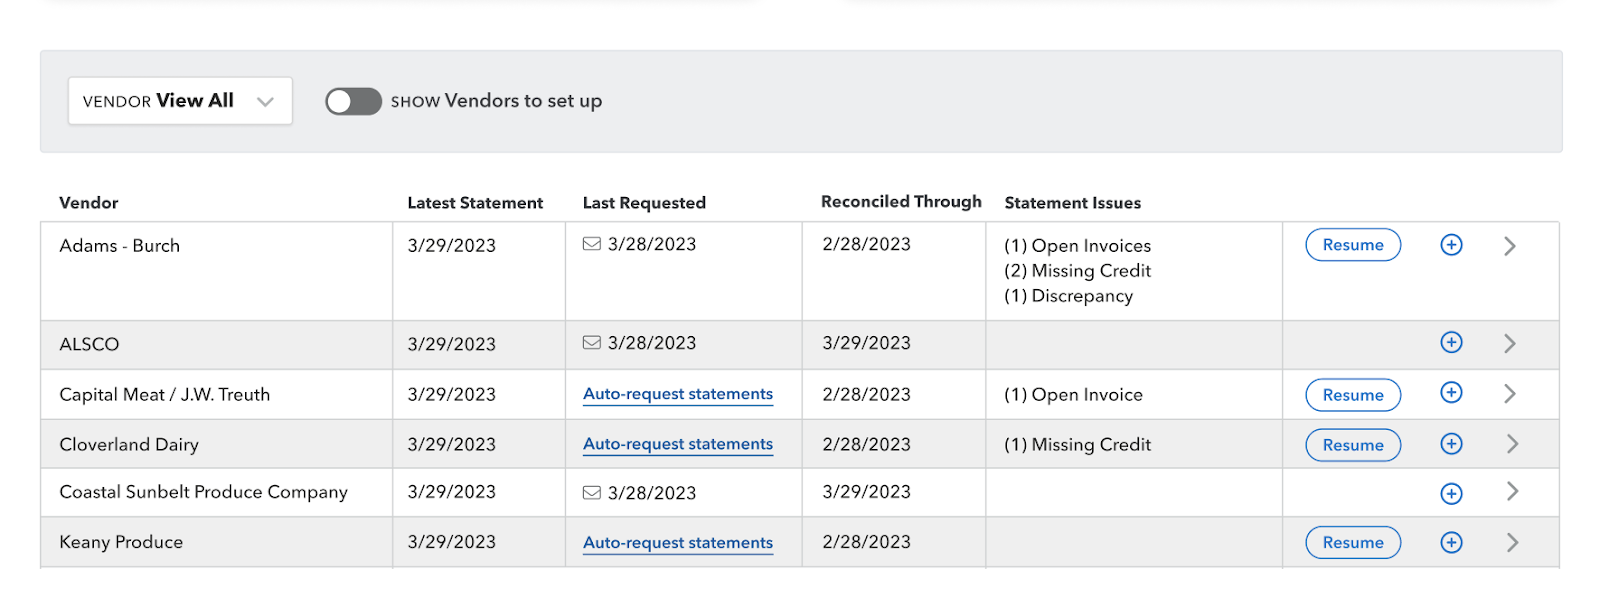Viewport: 1600px width, 607px height.
Task: Select the Adams - Burch vendor name
Action: pos(120,246)
